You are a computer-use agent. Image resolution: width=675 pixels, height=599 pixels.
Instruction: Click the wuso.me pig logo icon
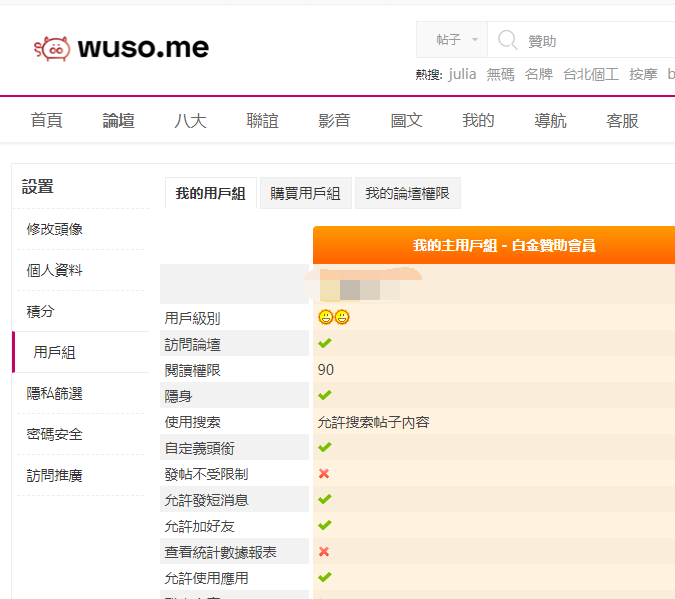click(52, 49)
